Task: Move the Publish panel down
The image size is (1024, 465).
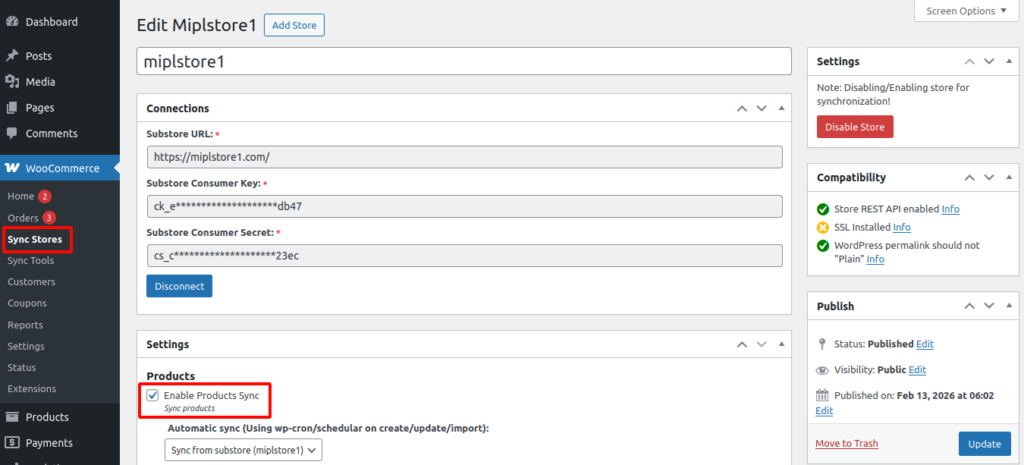Action: click(x=985, y=306)
